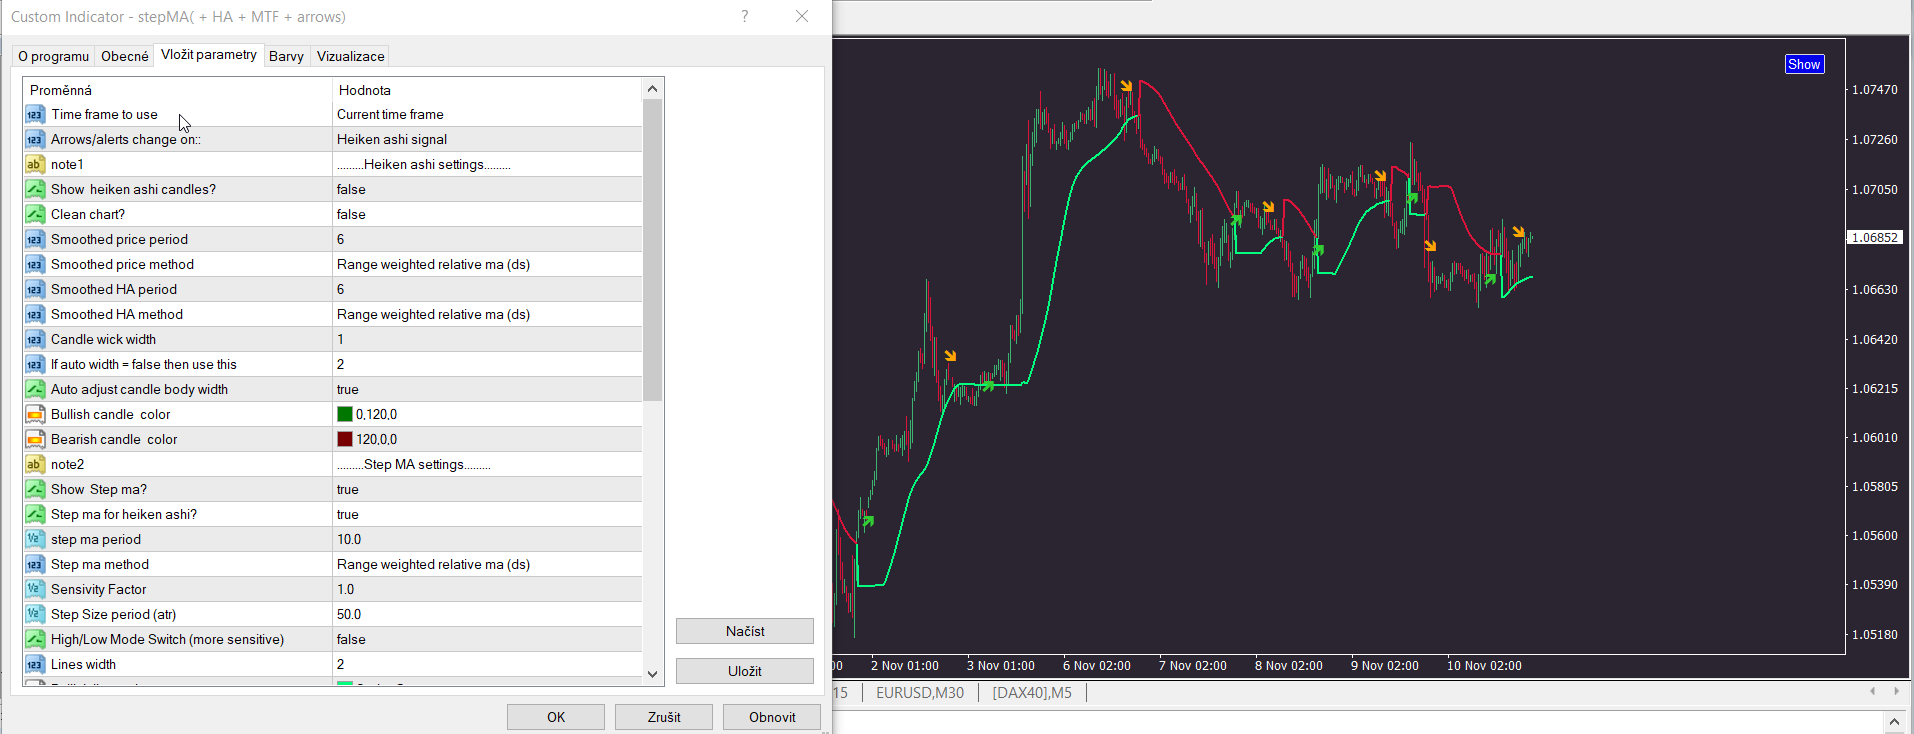Image resolution: width=1914 pixels, height=734 pixels.
Task: Toggle the Show heiken ashi candles value false
Action: pyautogui.click(x=487, y=189)
